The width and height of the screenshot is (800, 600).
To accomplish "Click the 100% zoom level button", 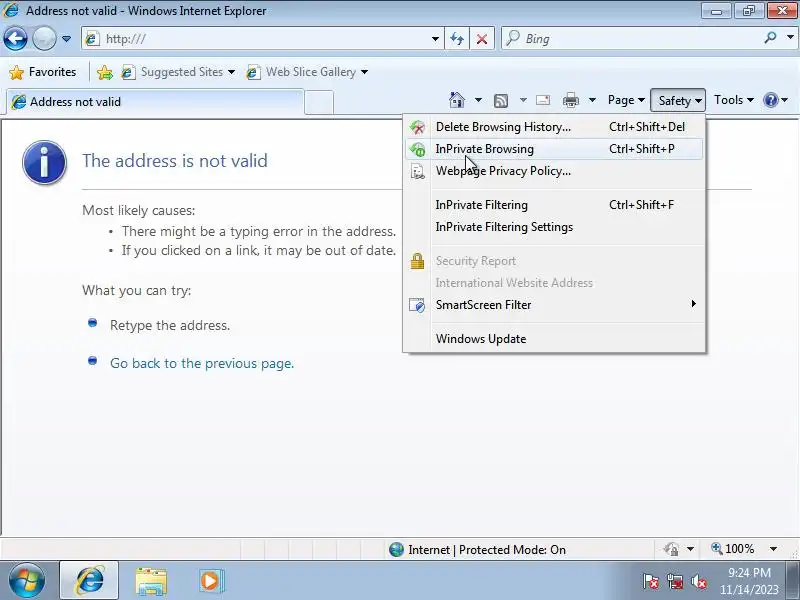I will pos(733,549).
